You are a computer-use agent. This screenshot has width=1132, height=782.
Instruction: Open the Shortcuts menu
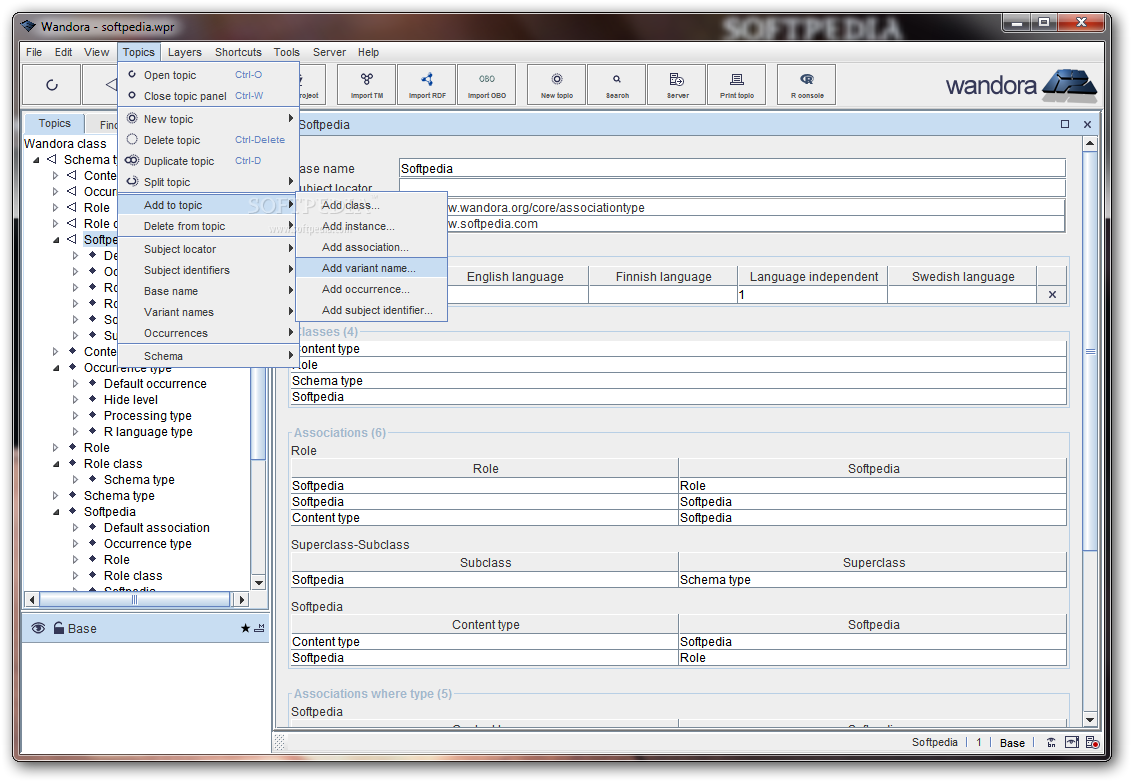click(x=238, y=52)
